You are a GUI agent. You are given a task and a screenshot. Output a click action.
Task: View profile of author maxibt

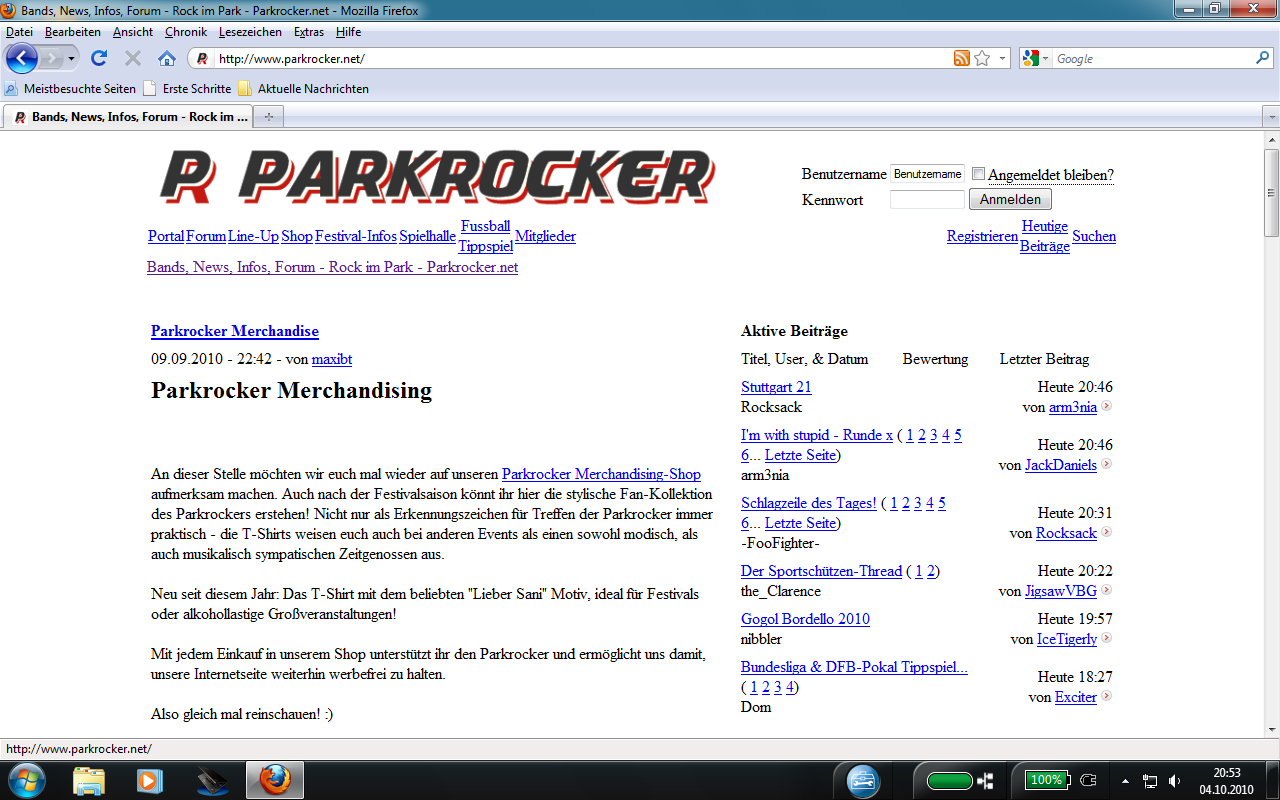coord(332,359)
